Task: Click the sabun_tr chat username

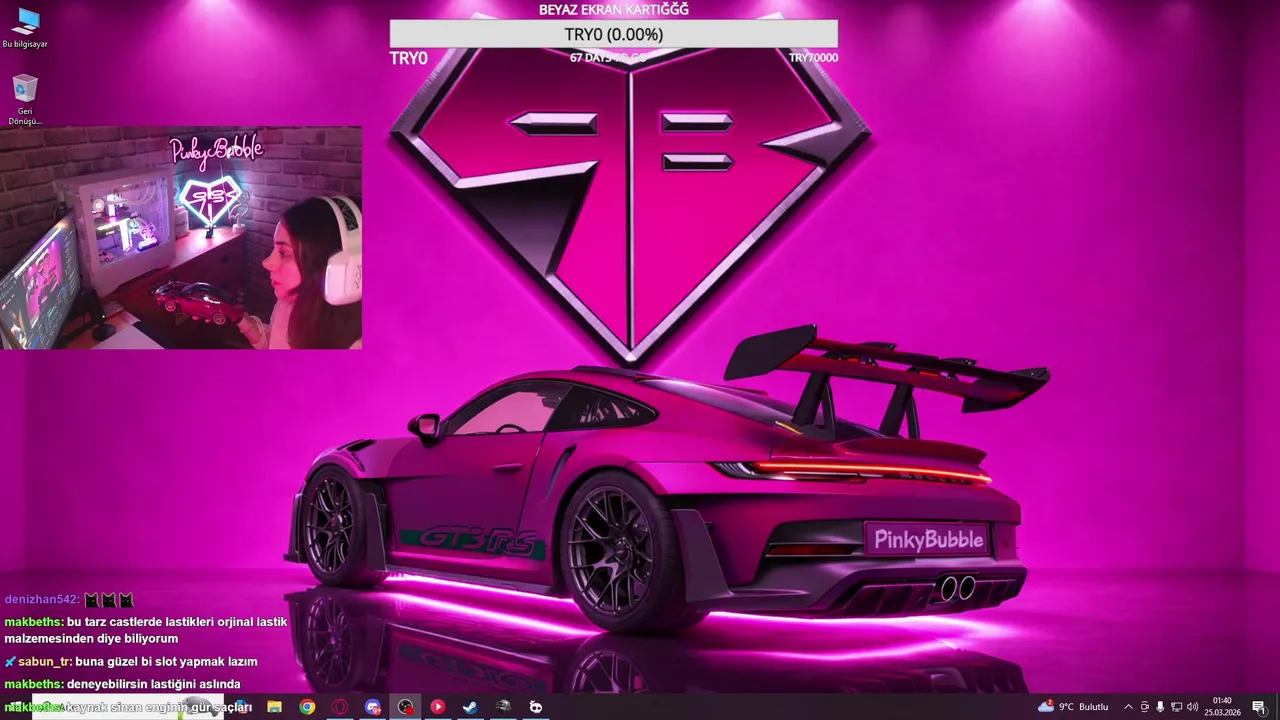Action: (45, 662)
